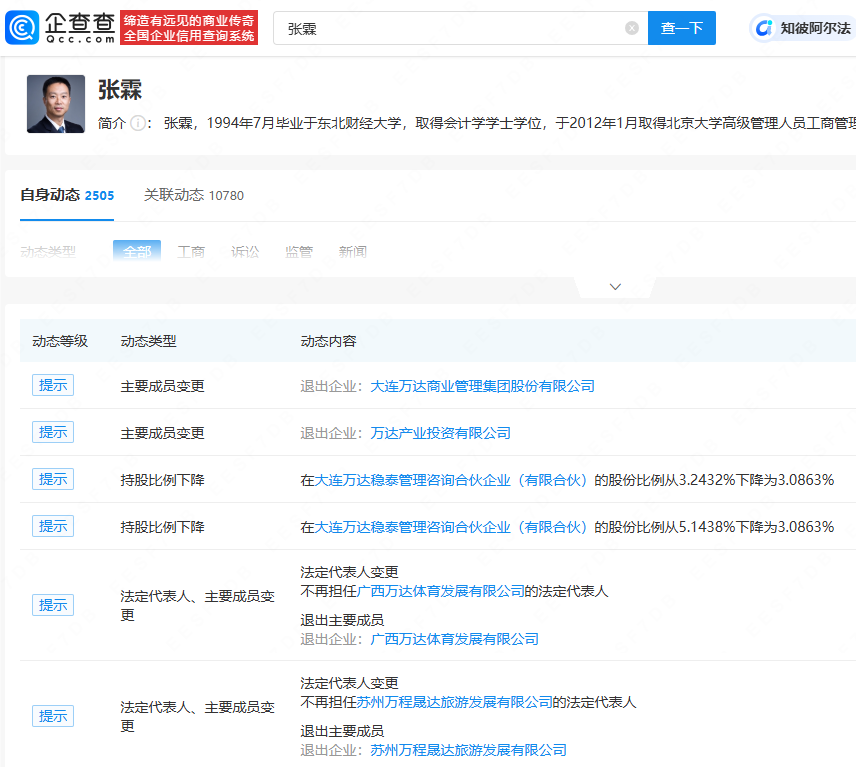Select the 自身动态 tab
The height and width of the screenshot is (767, 856).
click(67, 195)
